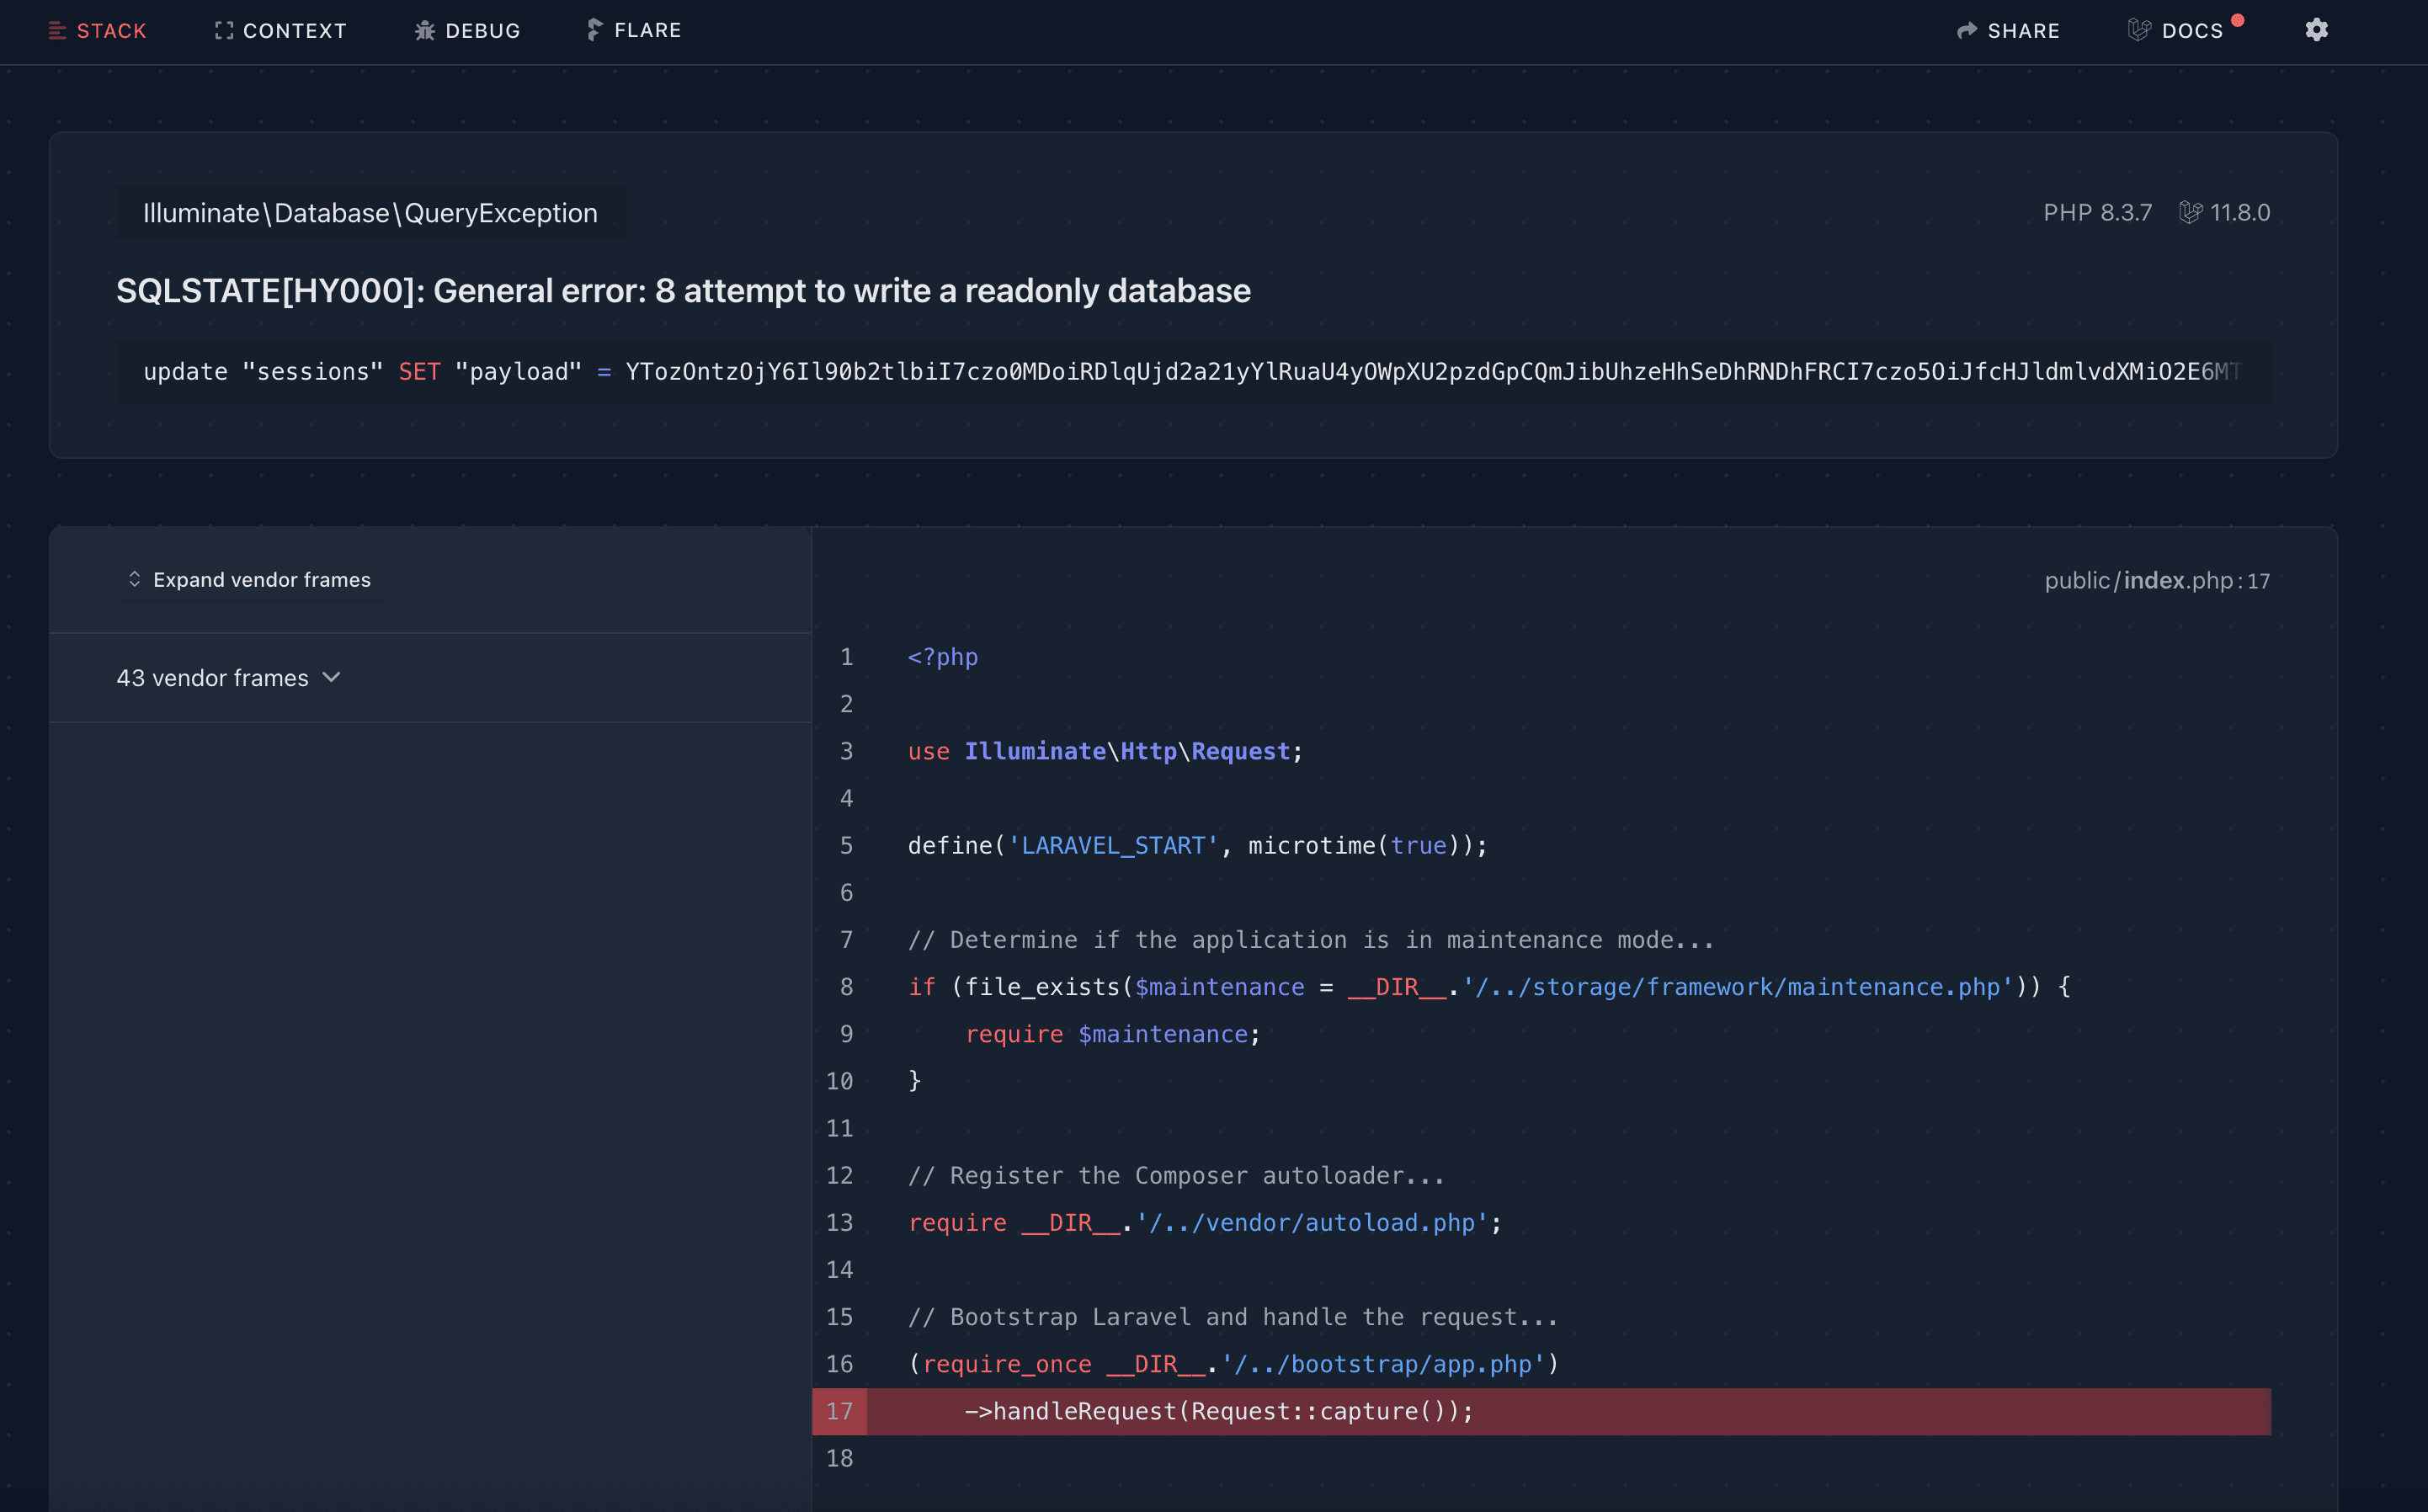Click the Bootstrap Laravel comment on line 15
The image size is (2428, 1512).
pyautogui.click(x=1232, y=1317)
